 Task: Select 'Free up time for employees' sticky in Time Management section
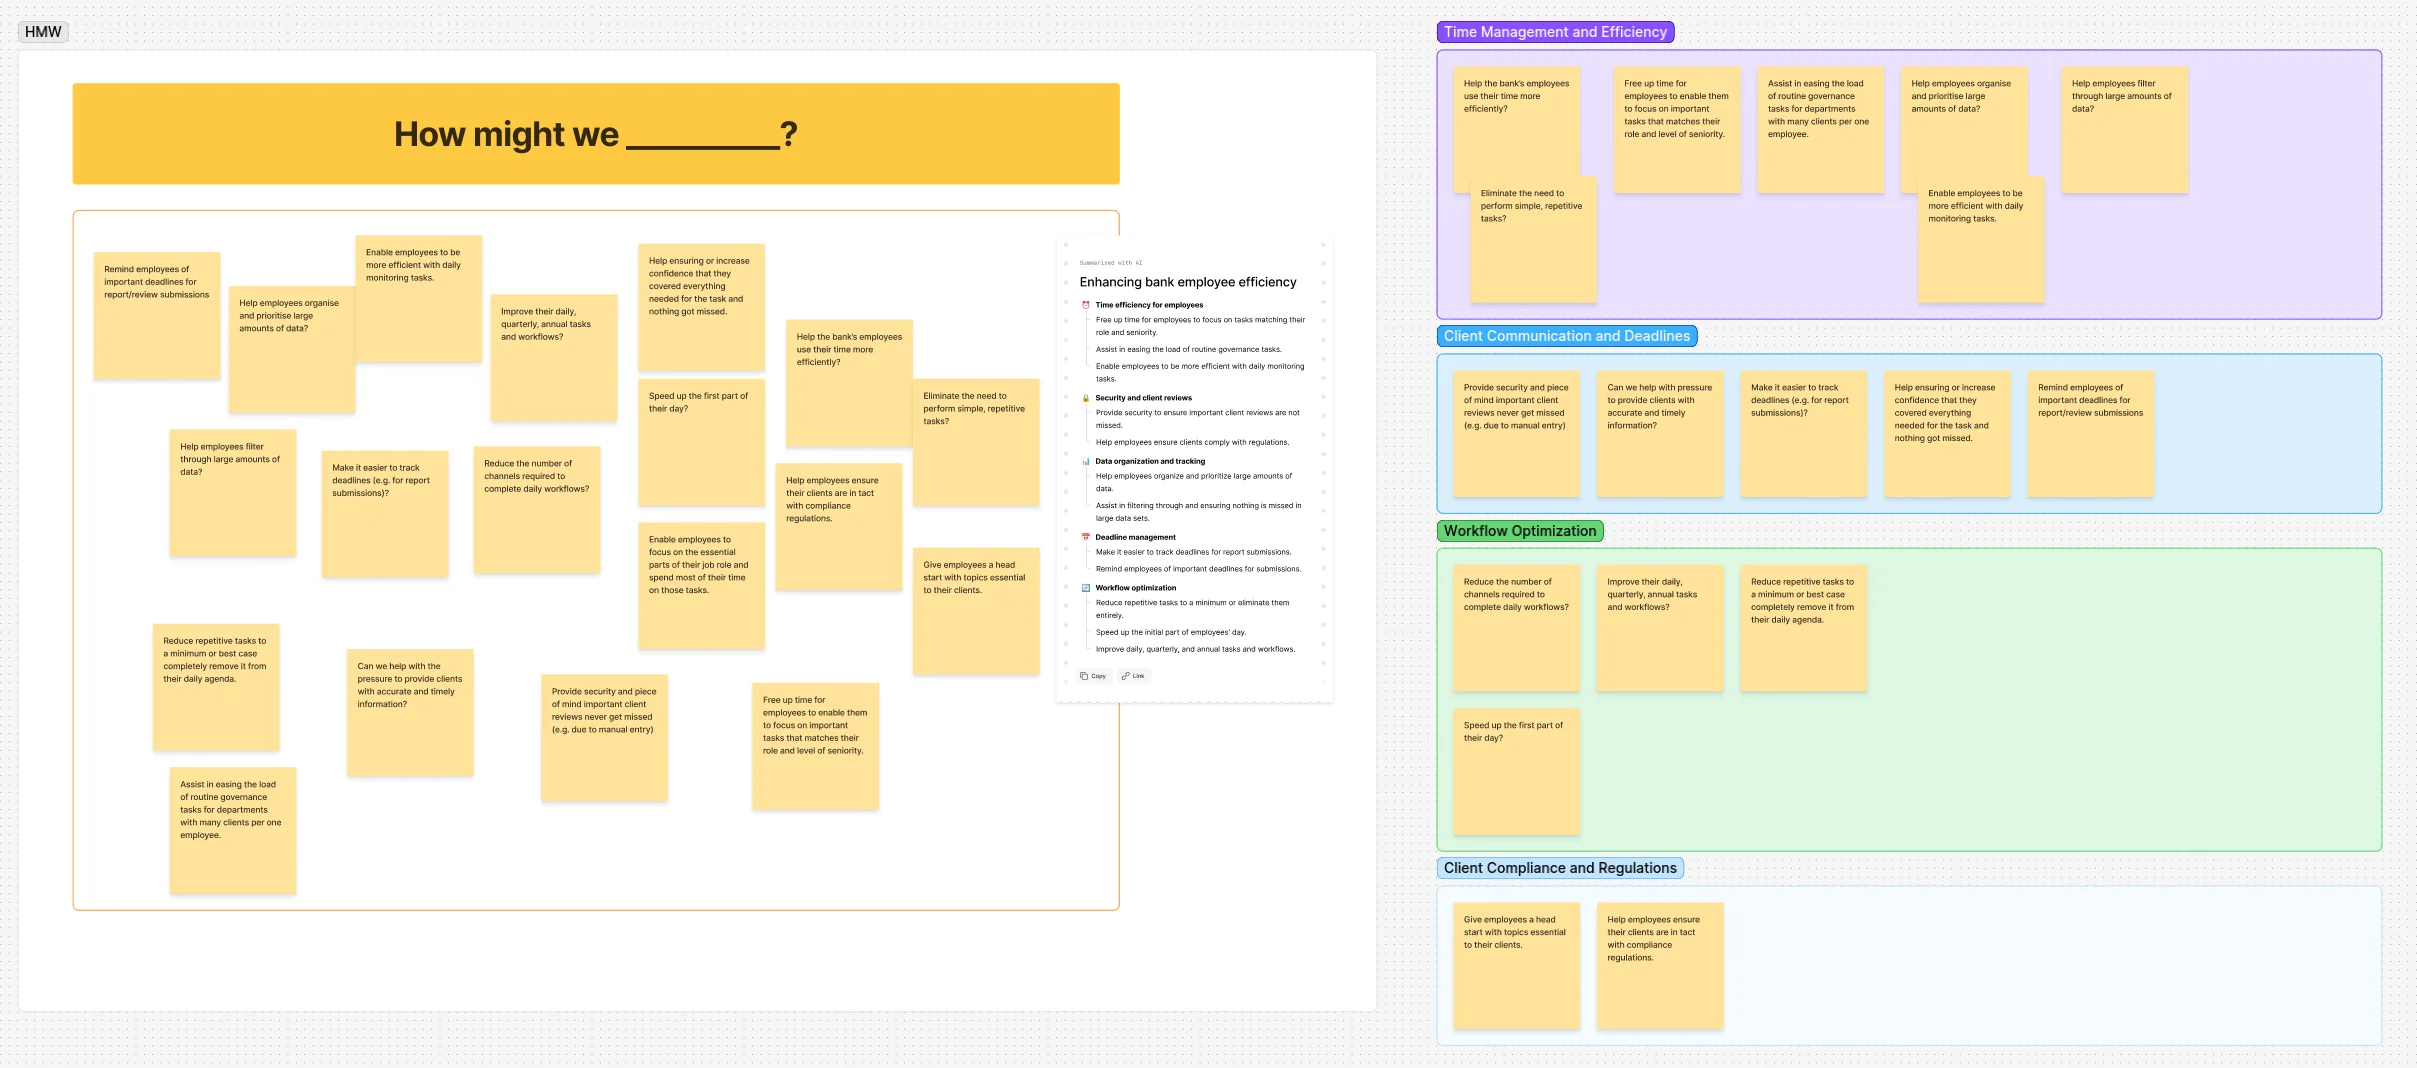[1677, 130]
